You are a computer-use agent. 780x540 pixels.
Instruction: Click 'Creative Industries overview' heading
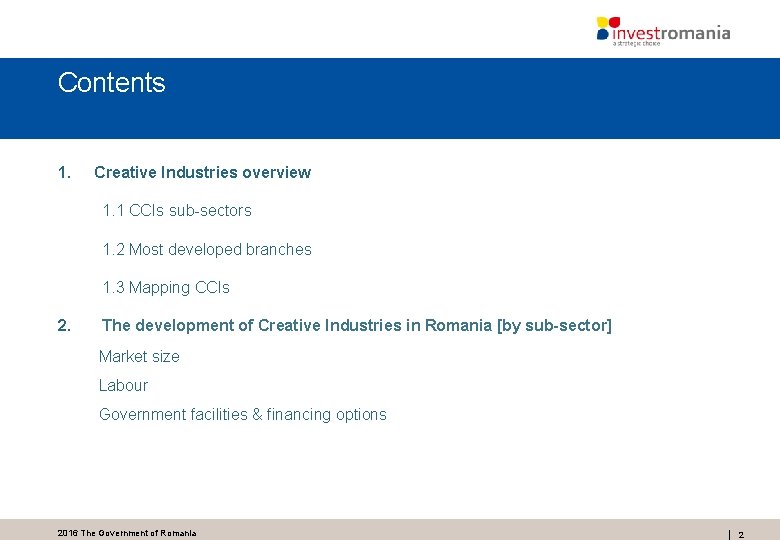coord(202,172)
